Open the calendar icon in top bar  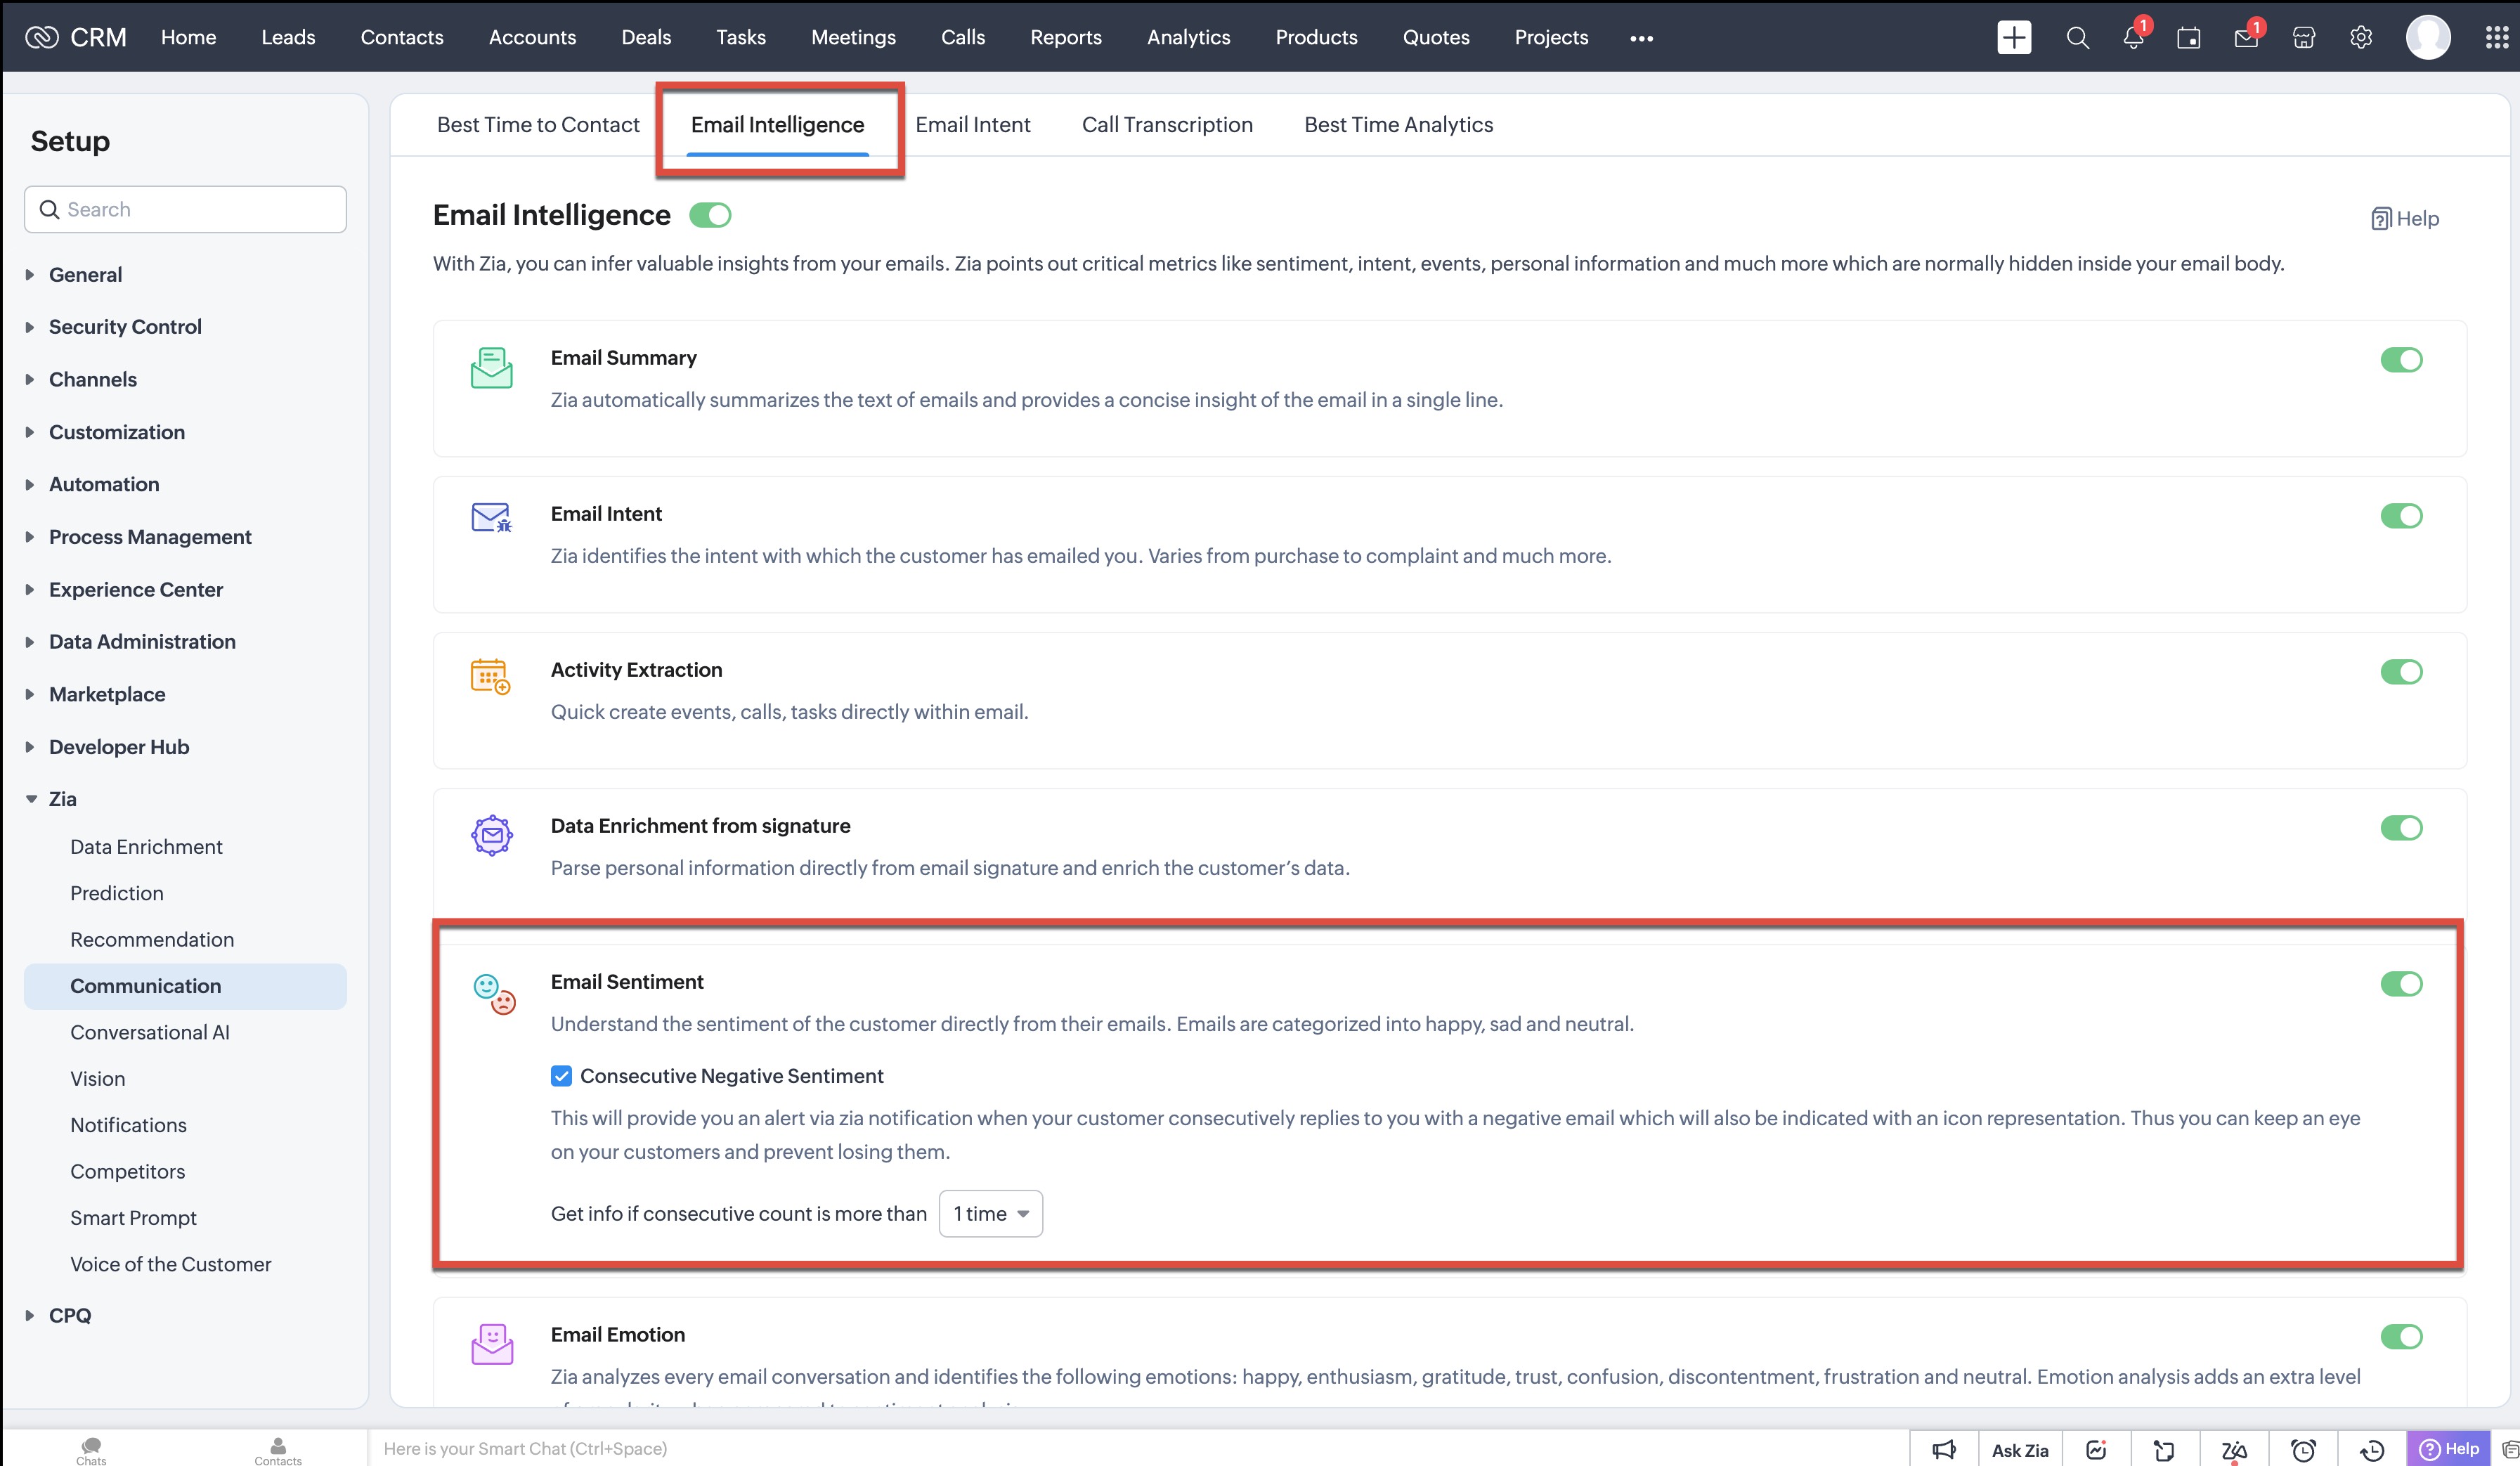pos(2188,38)
